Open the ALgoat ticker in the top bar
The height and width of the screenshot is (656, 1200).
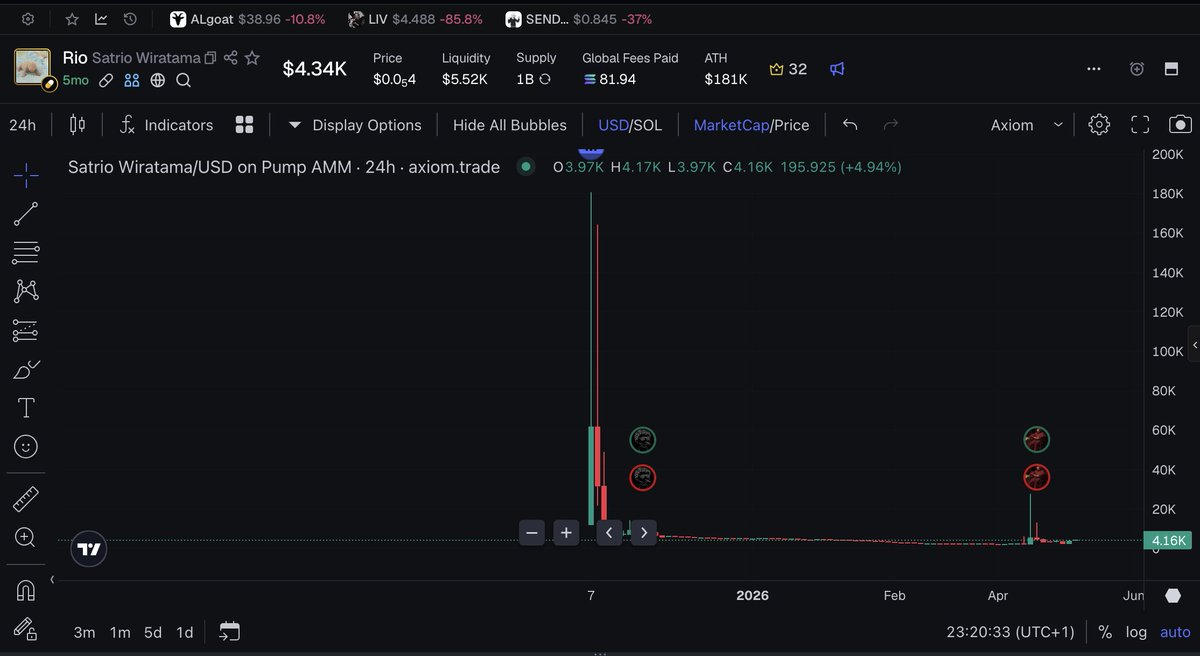(x=247, y=19)
